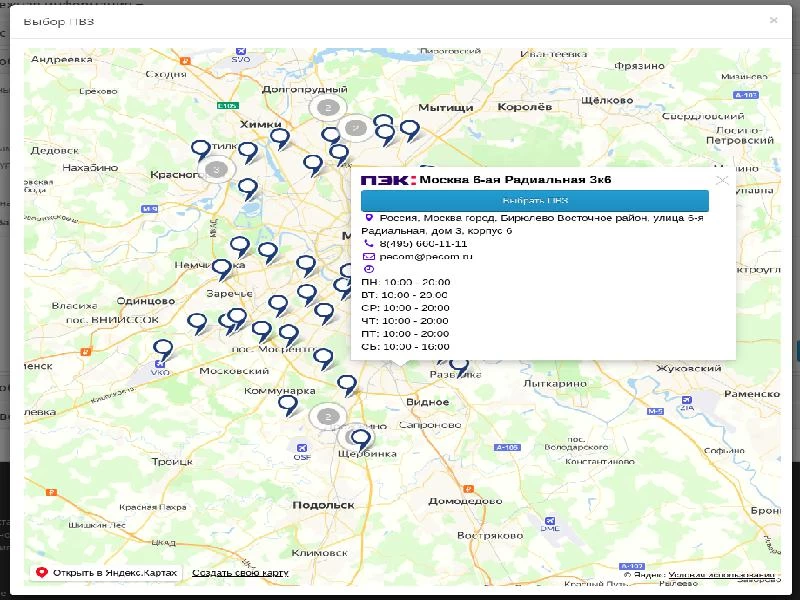Follow the Создать свою карту link
Image resolution: width=800 pixels, height=600 pixels.
(x=240, y=573)
